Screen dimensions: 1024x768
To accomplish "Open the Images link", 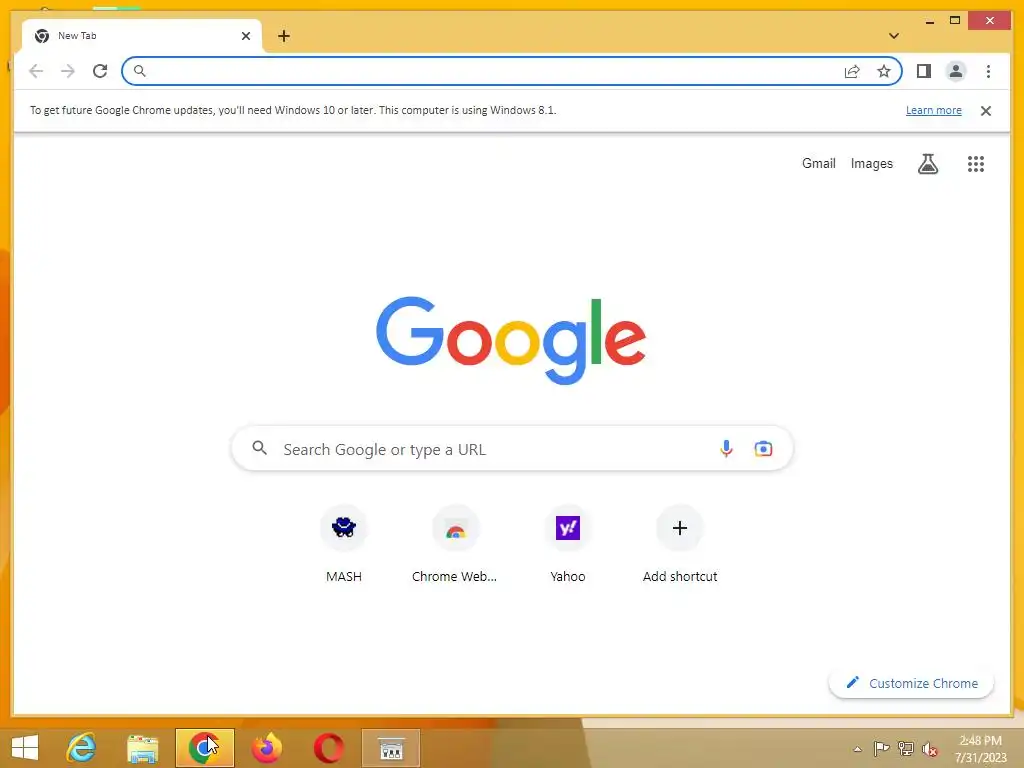I will pos(871,163).
